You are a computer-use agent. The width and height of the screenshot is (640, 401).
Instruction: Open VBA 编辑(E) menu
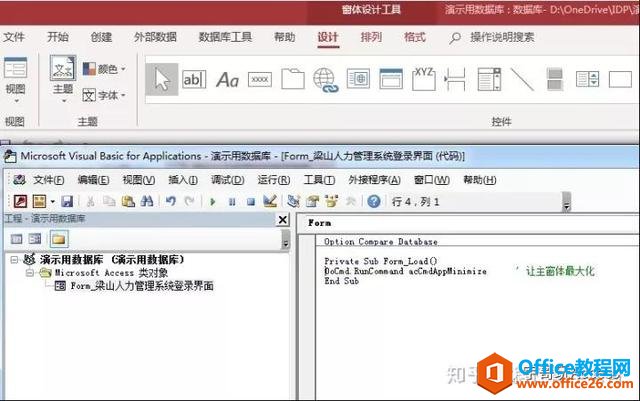click(x=93, y=180)
